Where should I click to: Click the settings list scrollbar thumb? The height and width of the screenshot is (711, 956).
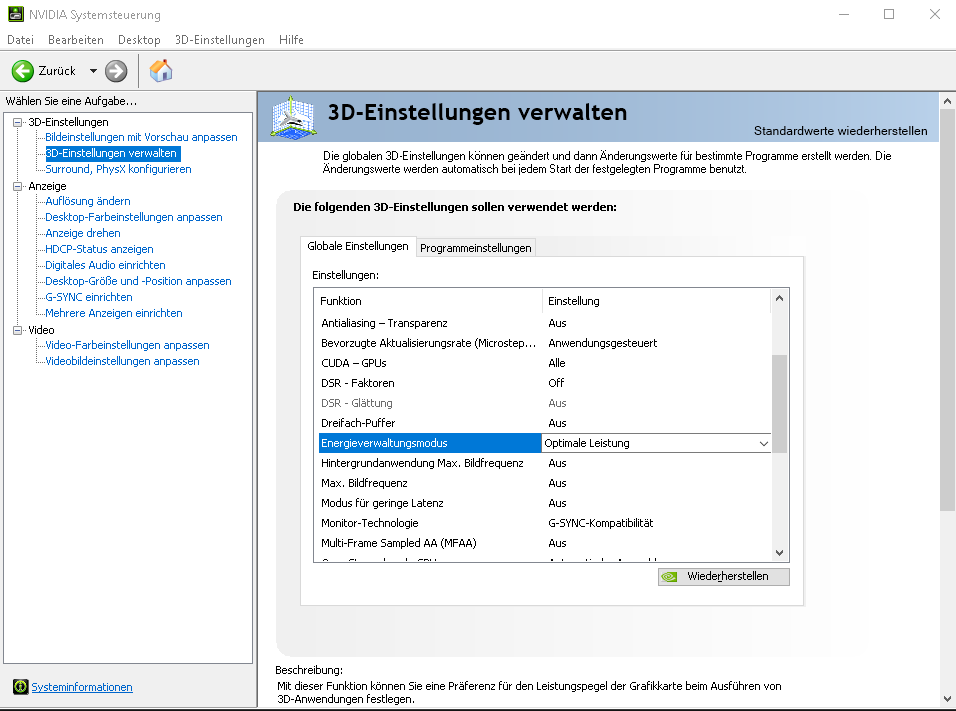click(779, 404)
